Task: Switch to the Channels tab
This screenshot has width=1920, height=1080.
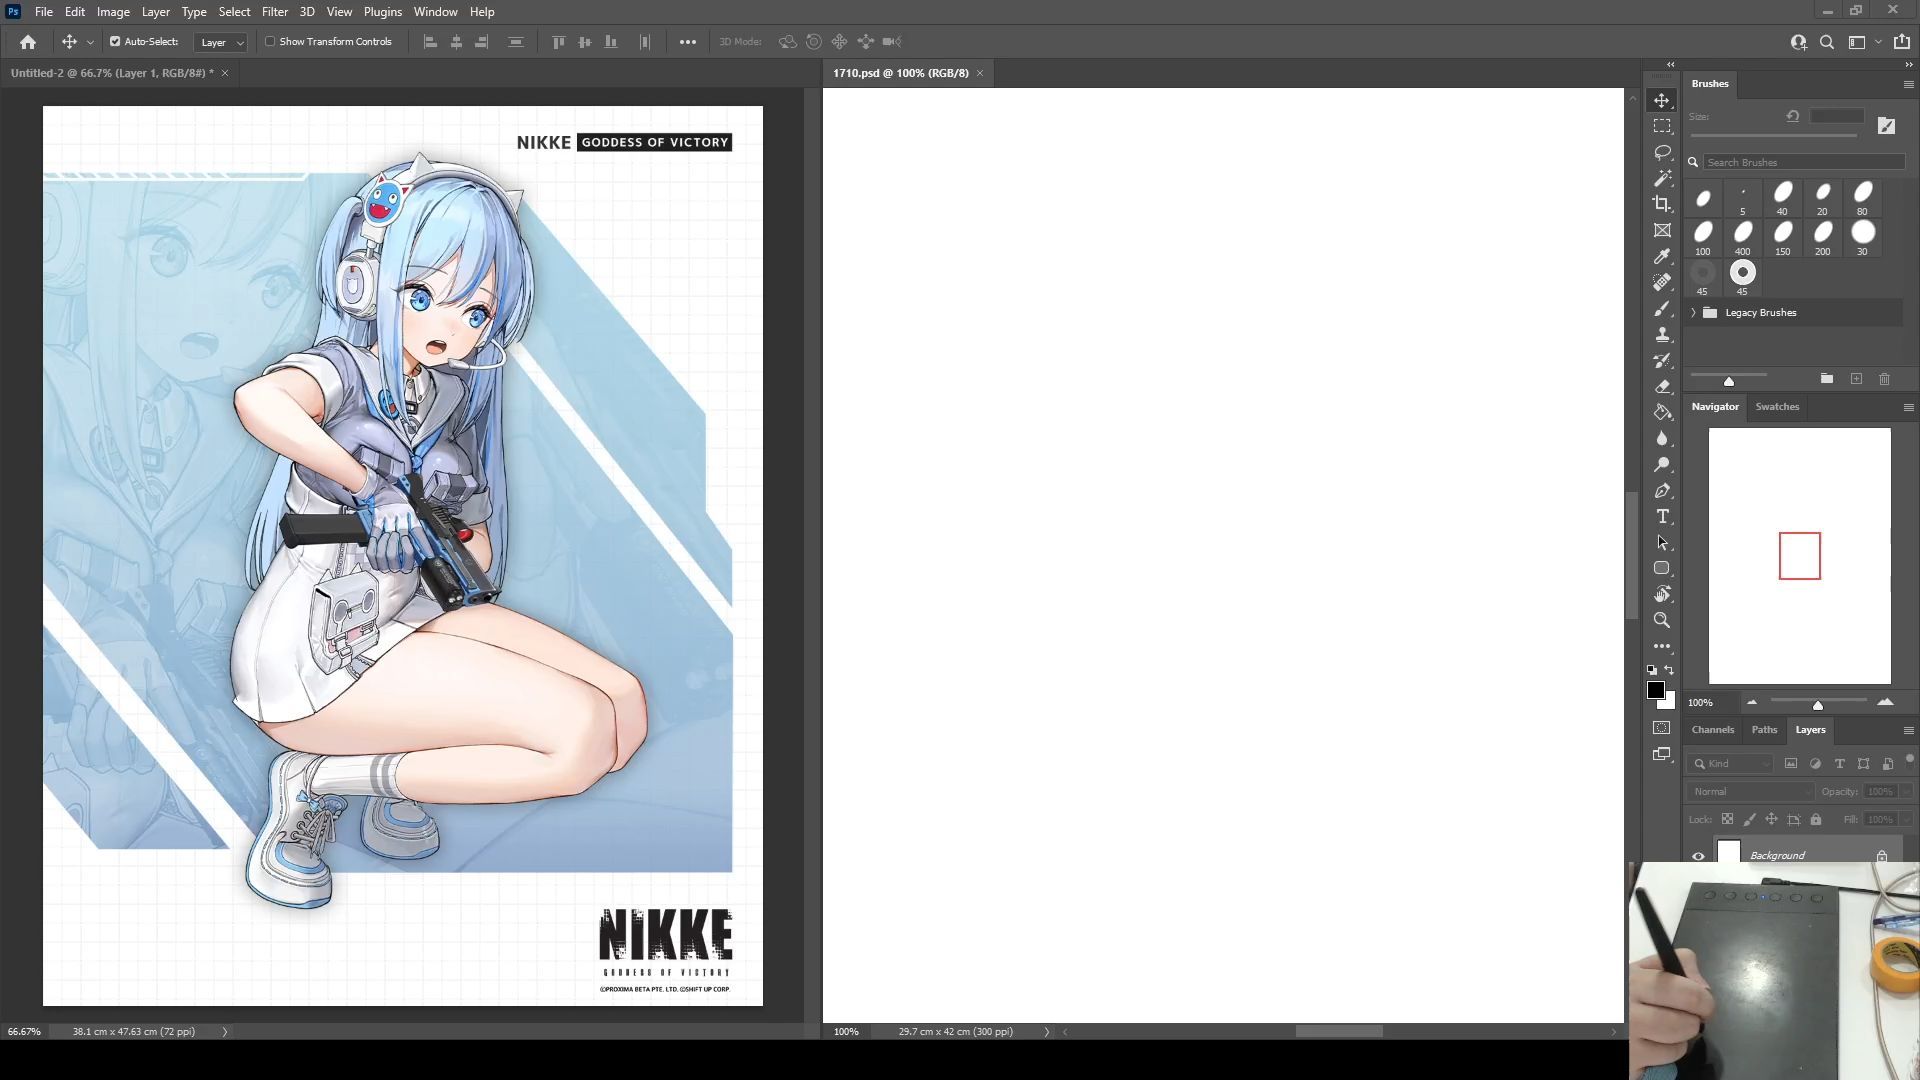Action: [x=1713, y=730]
